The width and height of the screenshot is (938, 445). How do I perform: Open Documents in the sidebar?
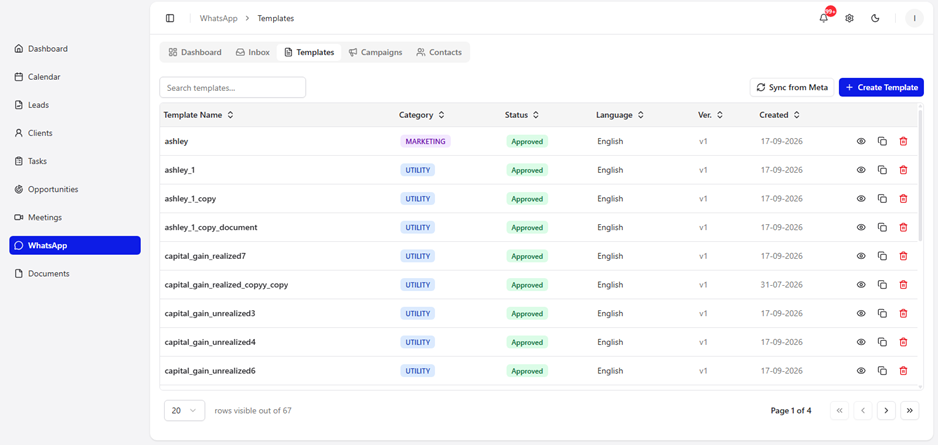[x=75, y=274]
